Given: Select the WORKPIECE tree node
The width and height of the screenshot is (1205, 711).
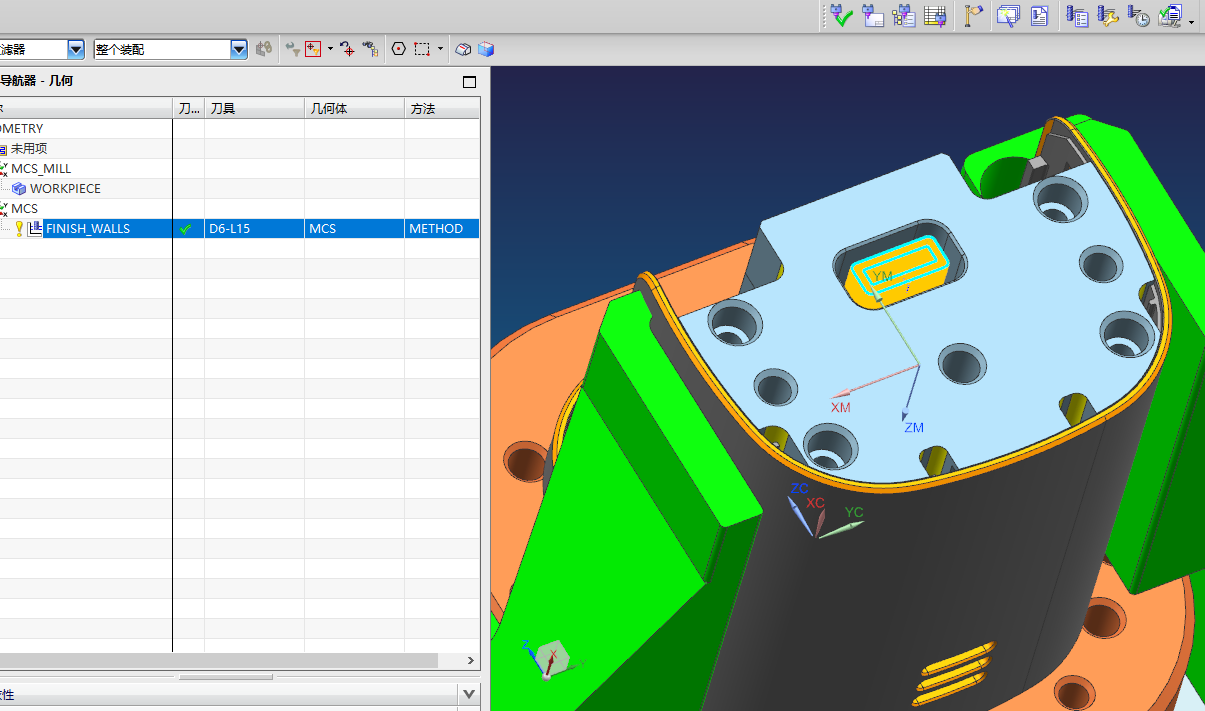Looking at the screenshot, I should [65, 188].
